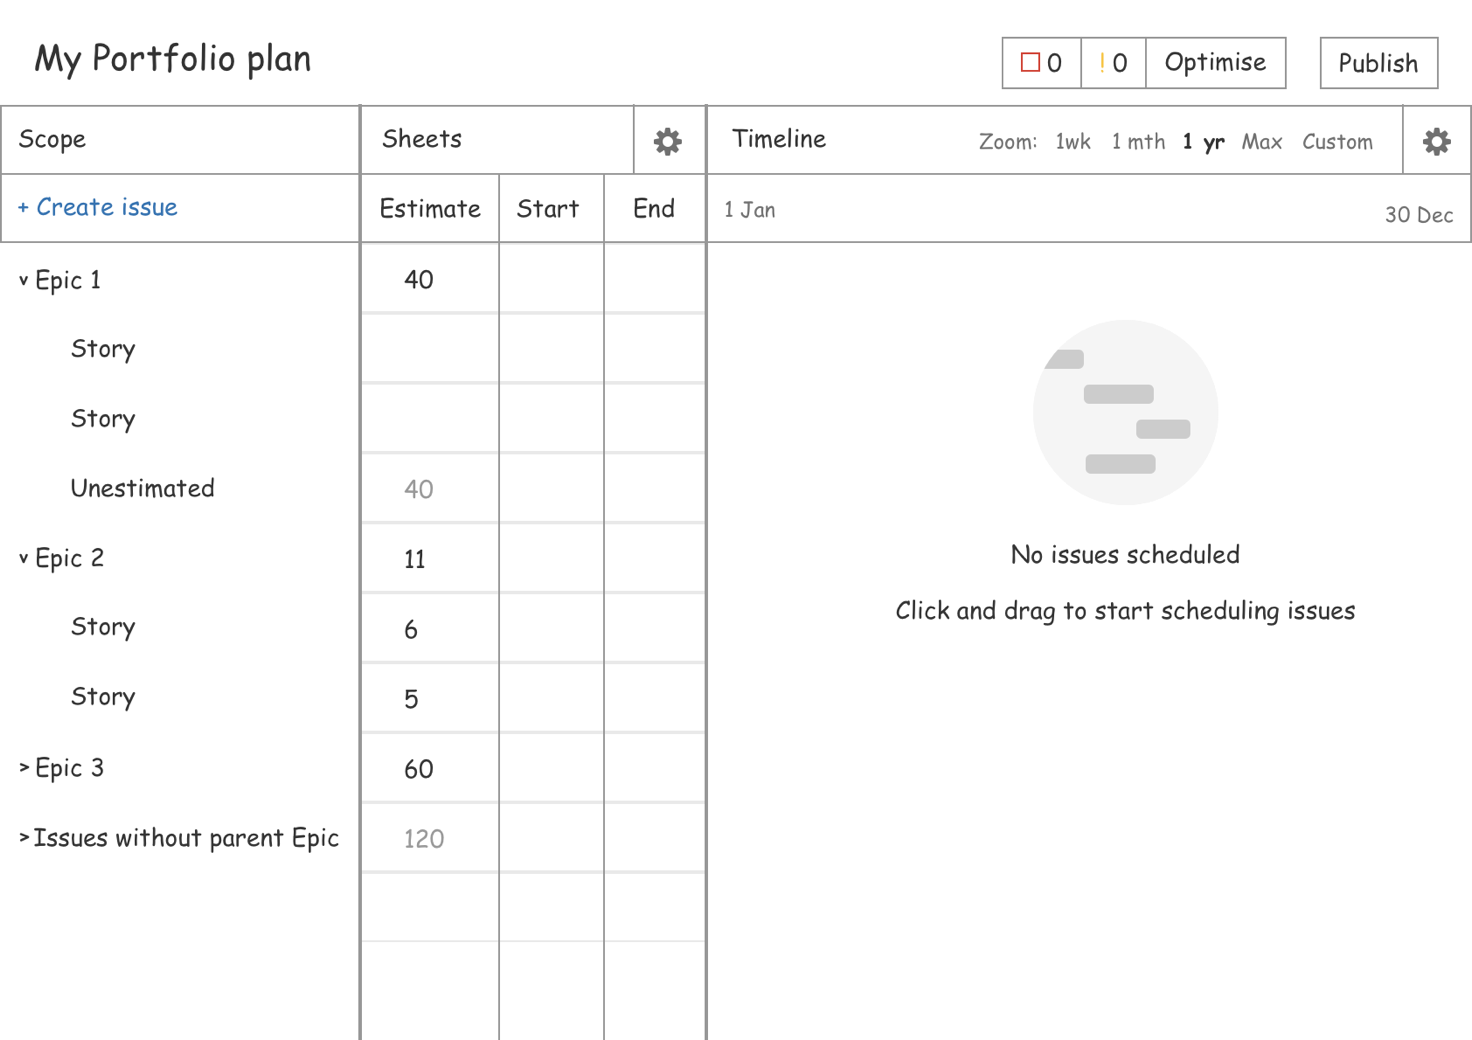Open the Timeline settings gear
1472x1040 pixels.
pos(1437,141)
